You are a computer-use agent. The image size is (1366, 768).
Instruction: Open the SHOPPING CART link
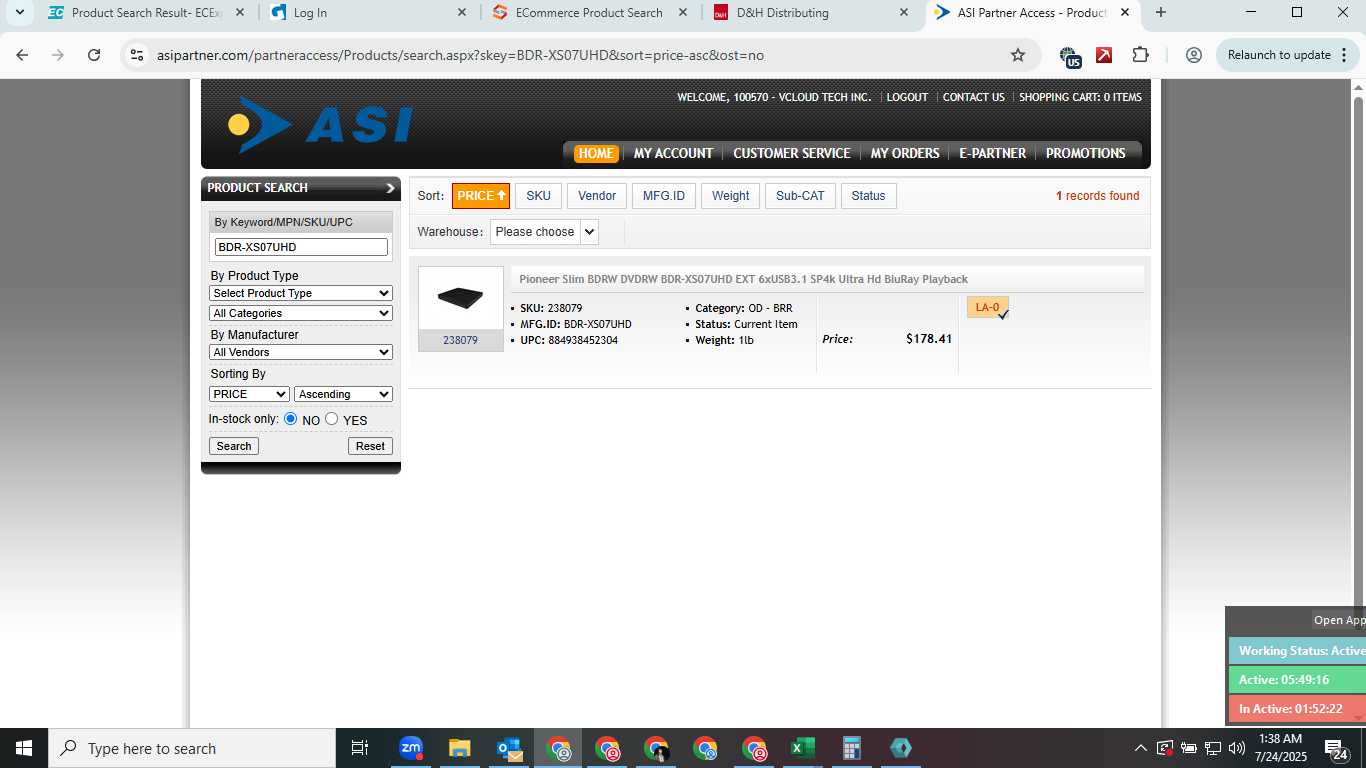coord(1080,97)
